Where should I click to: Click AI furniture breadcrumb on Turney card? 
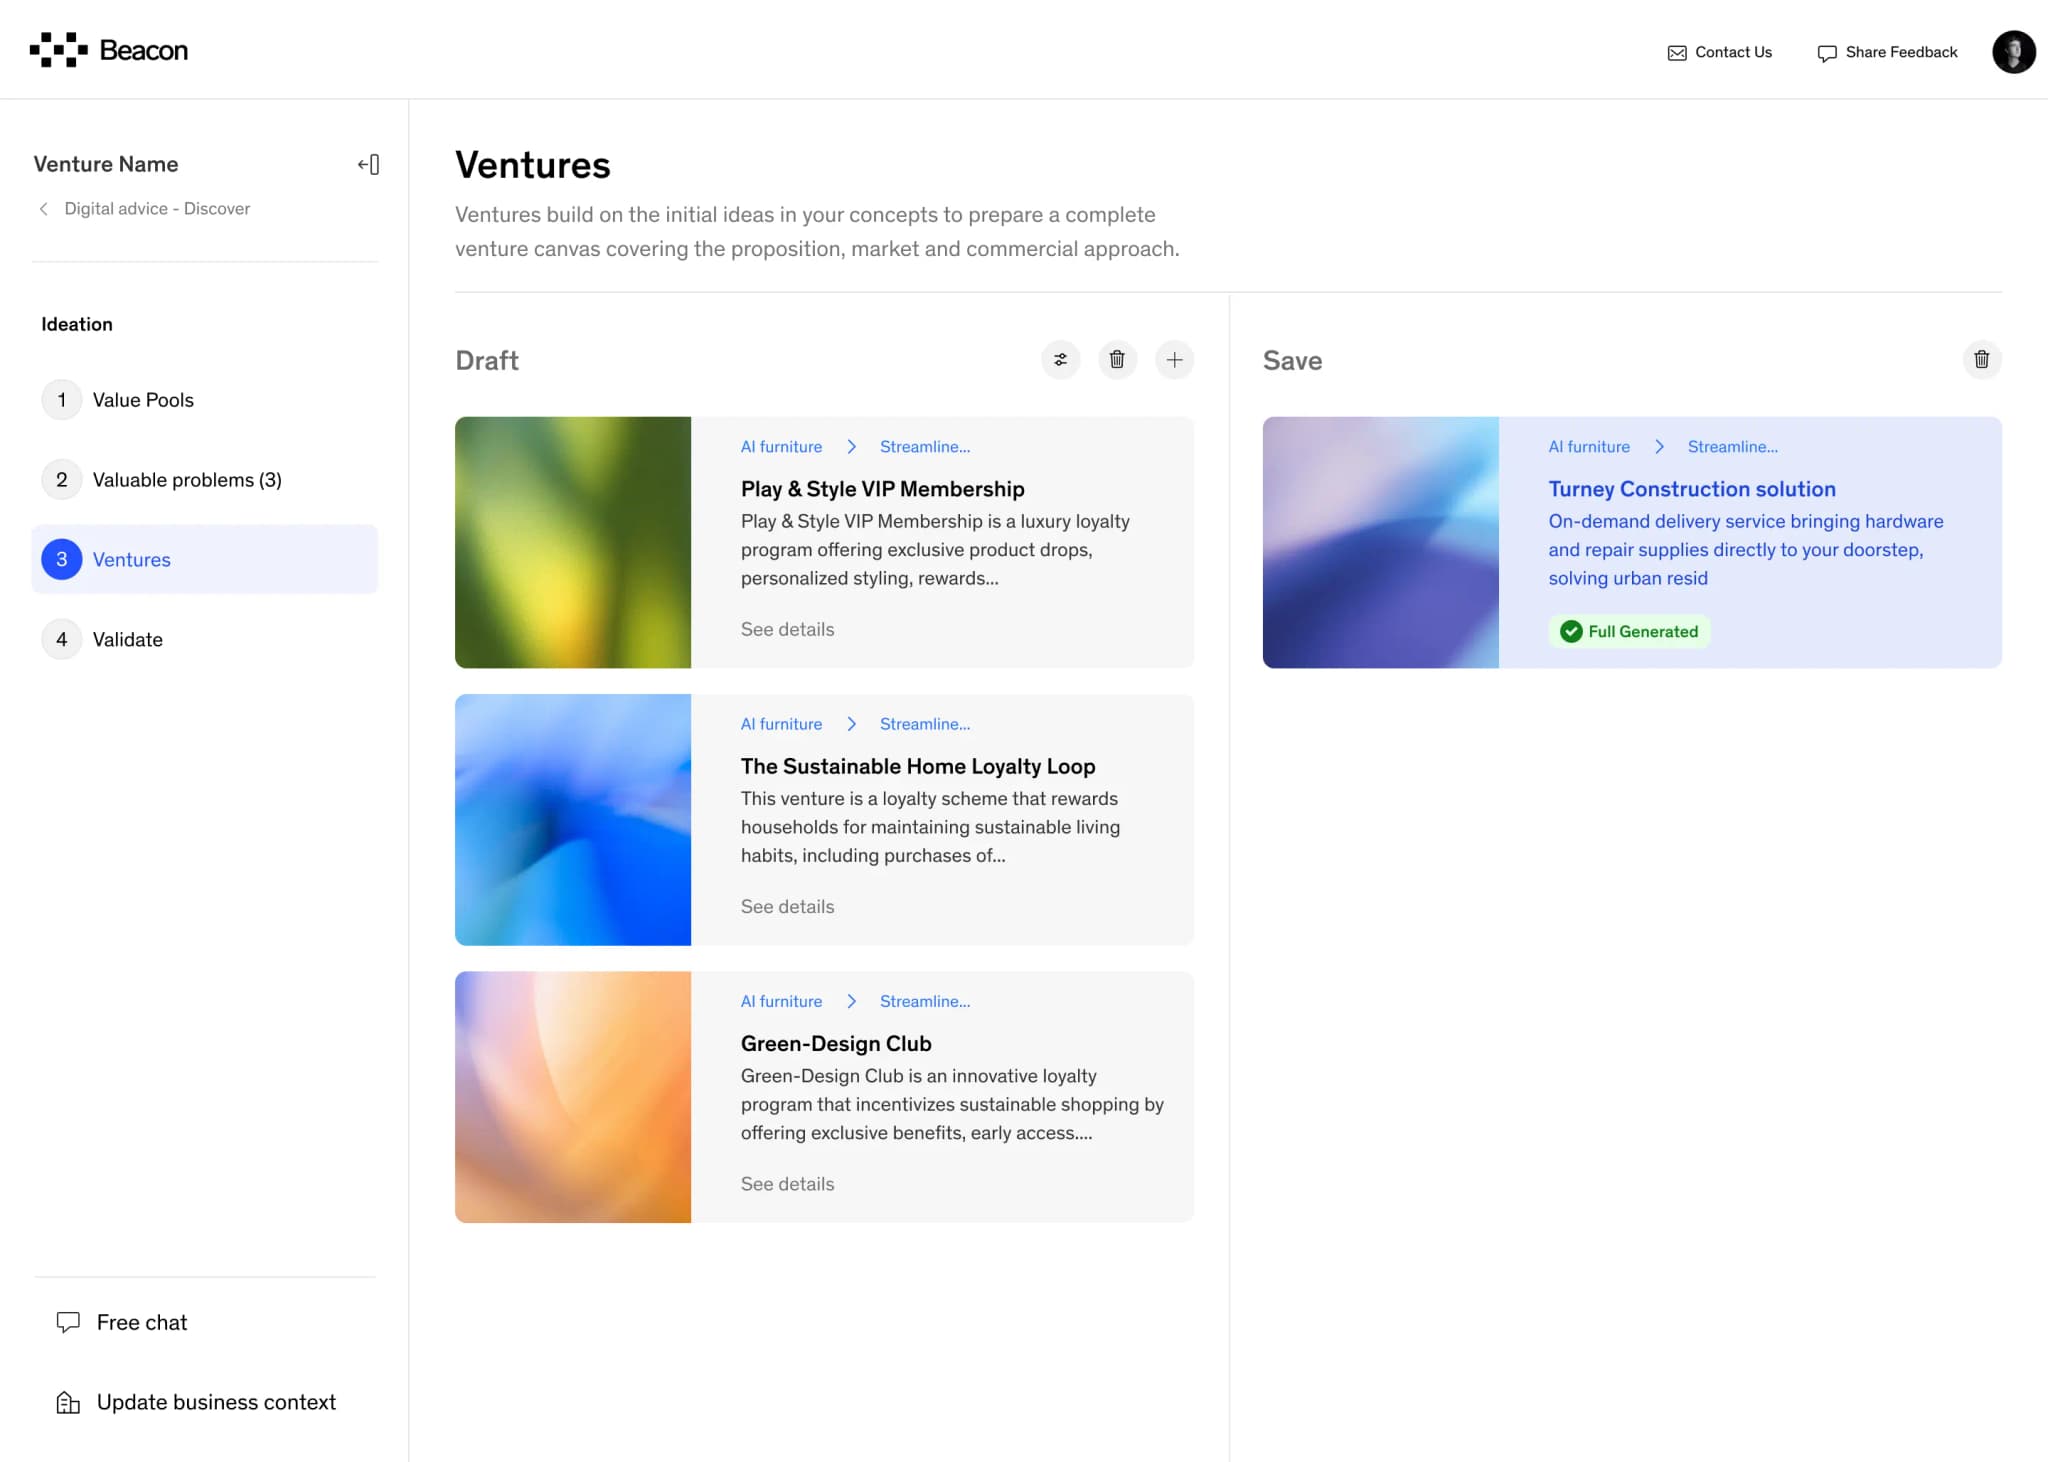pos(1589,447)
